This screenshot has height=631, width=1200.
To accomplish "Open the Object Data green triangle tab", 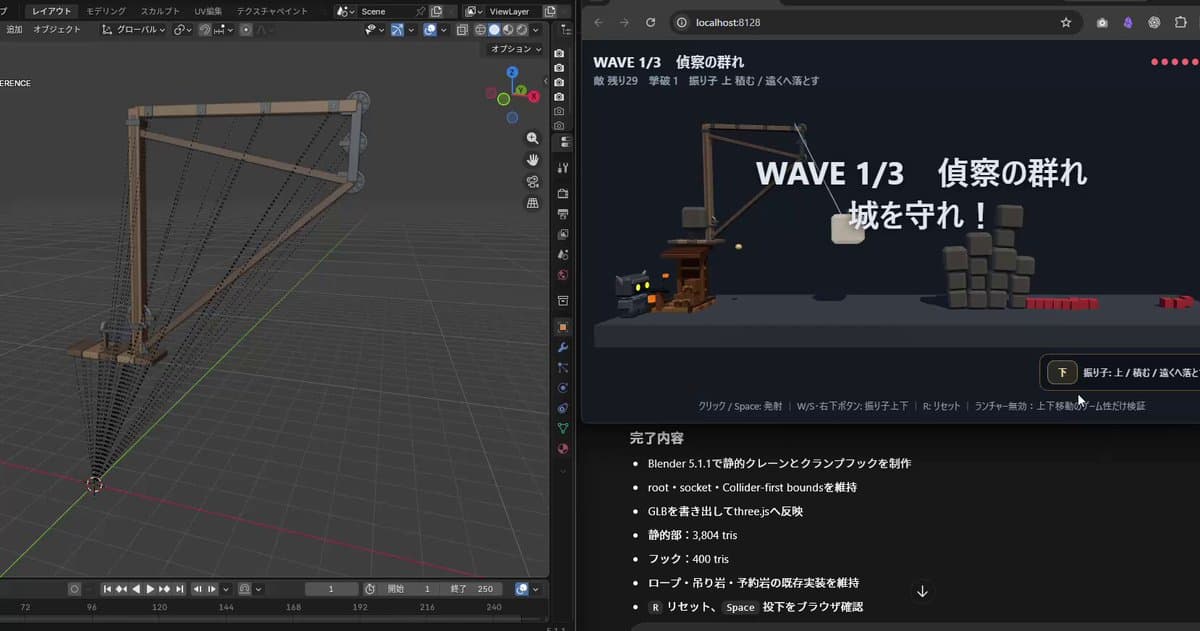I will (x=563, y=428).
